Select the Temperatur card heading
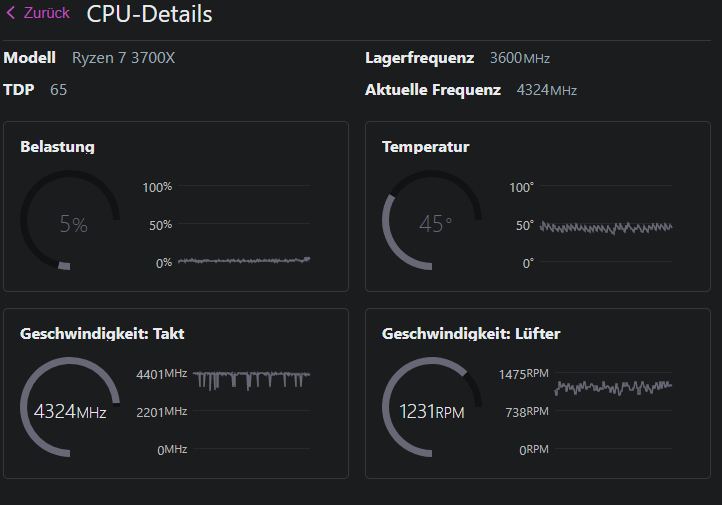The width and height of the screenshot is (722, 505). click(x=425, y=147)
